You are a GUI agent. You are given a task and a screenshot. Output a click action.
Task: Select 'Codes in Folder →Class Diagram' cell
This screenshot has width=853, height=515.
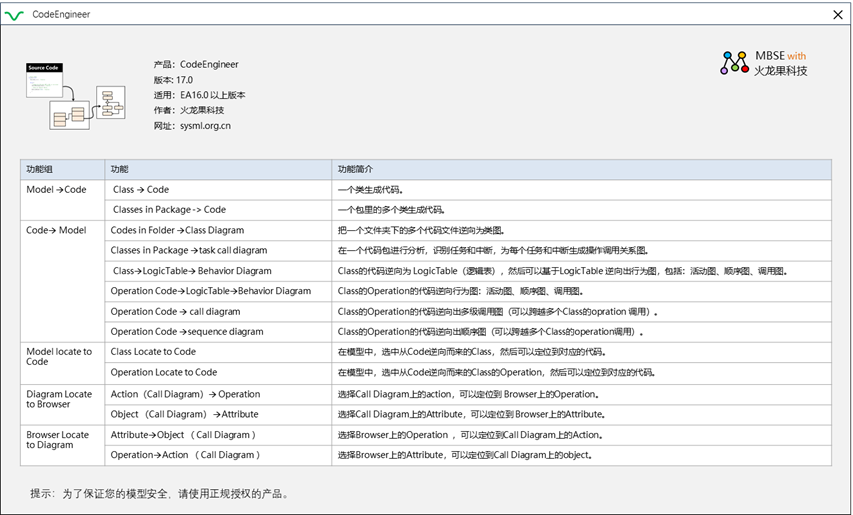point(218,231)
